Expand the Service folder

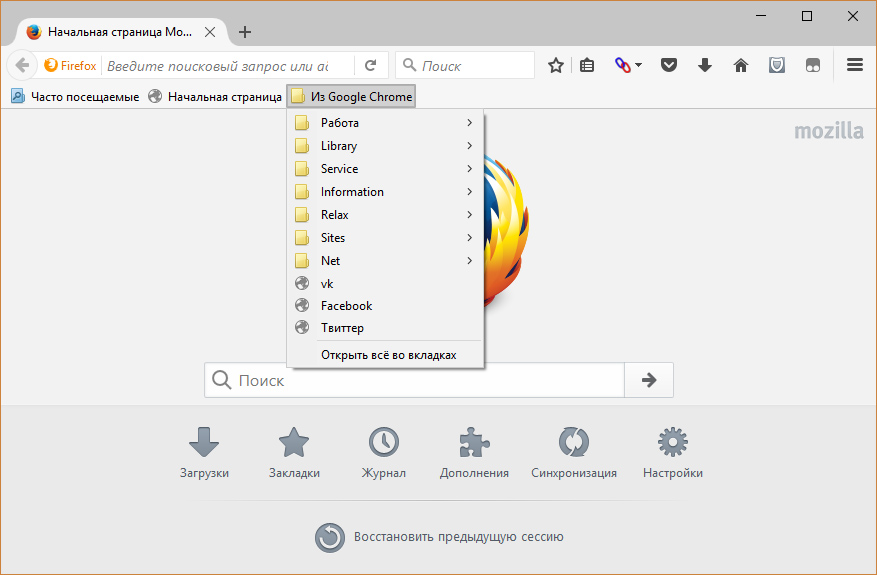[385, 168]
